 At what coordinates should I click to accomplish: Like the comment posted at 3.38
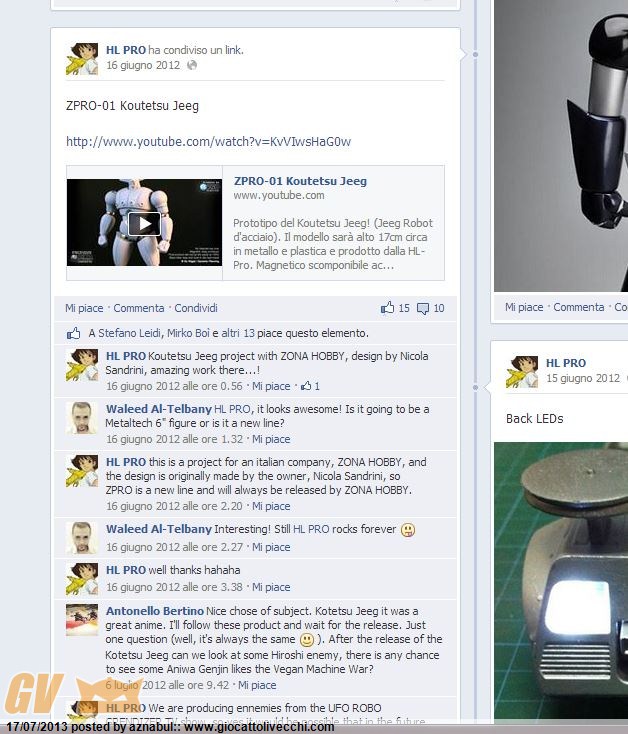271,587
